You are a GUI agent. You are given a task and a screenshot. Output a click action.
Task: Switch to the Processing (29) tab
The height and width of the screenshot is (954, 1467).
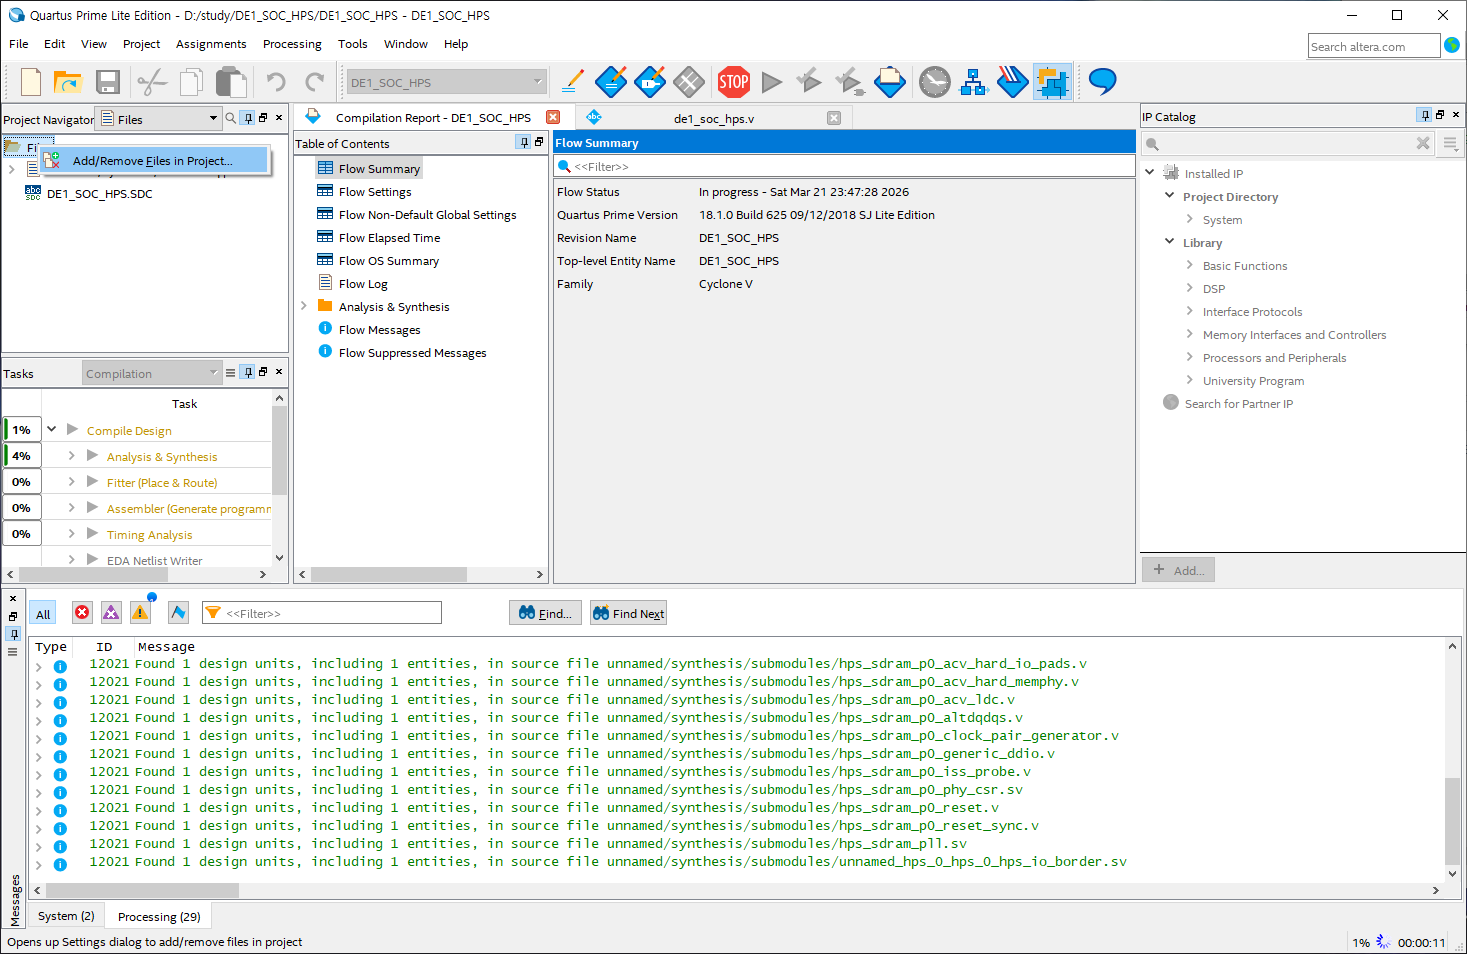click(x=159, y=916)
